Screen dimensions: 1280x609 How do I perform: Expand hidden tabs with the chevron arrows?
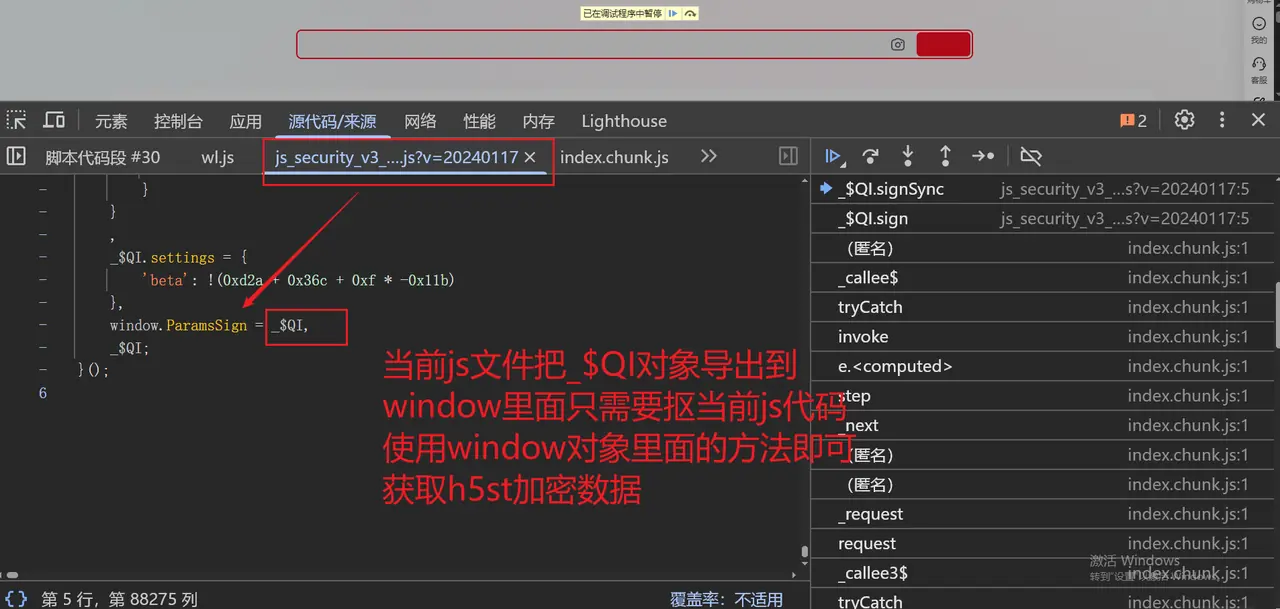tap(708, 156)
